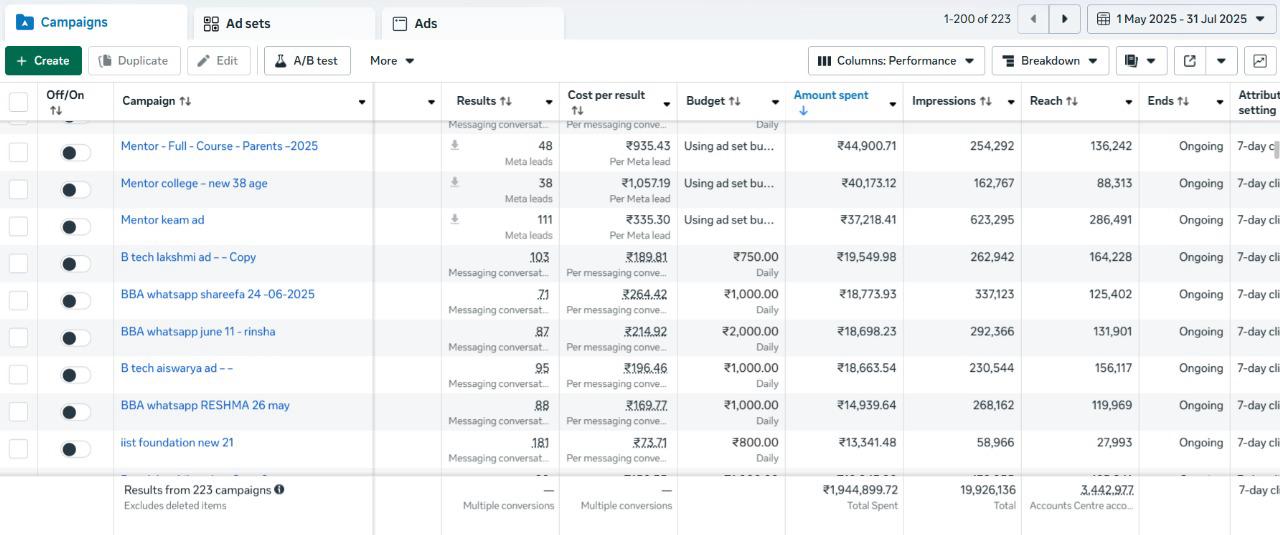Screen dimensions: 1280x535
Task: Start an A/B test
Action: click(x=307, y=61)
